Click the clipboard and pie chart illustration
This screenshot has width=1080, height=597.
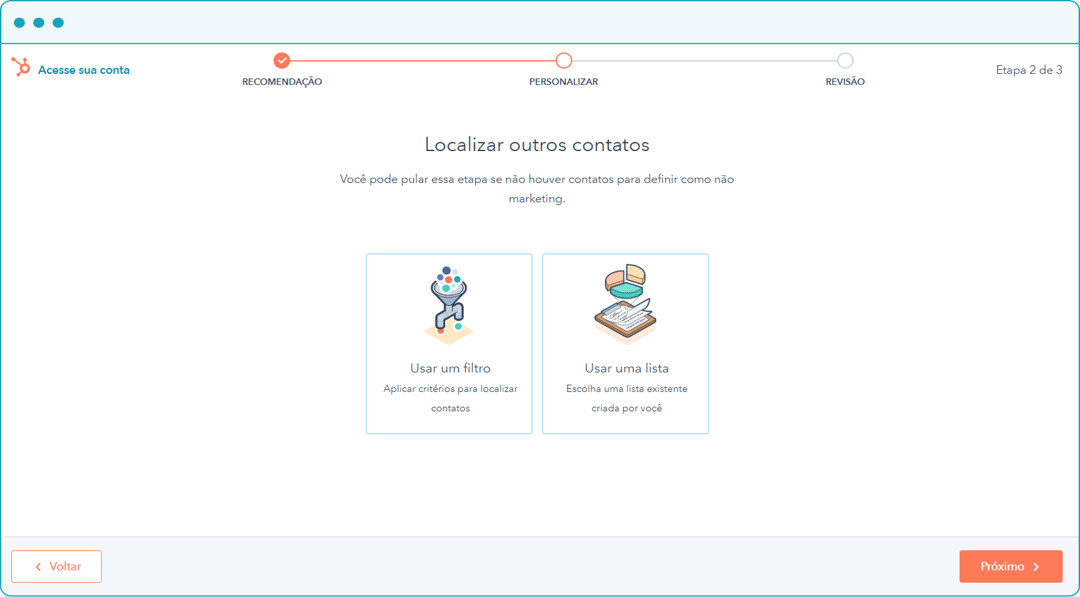(625, 304)
